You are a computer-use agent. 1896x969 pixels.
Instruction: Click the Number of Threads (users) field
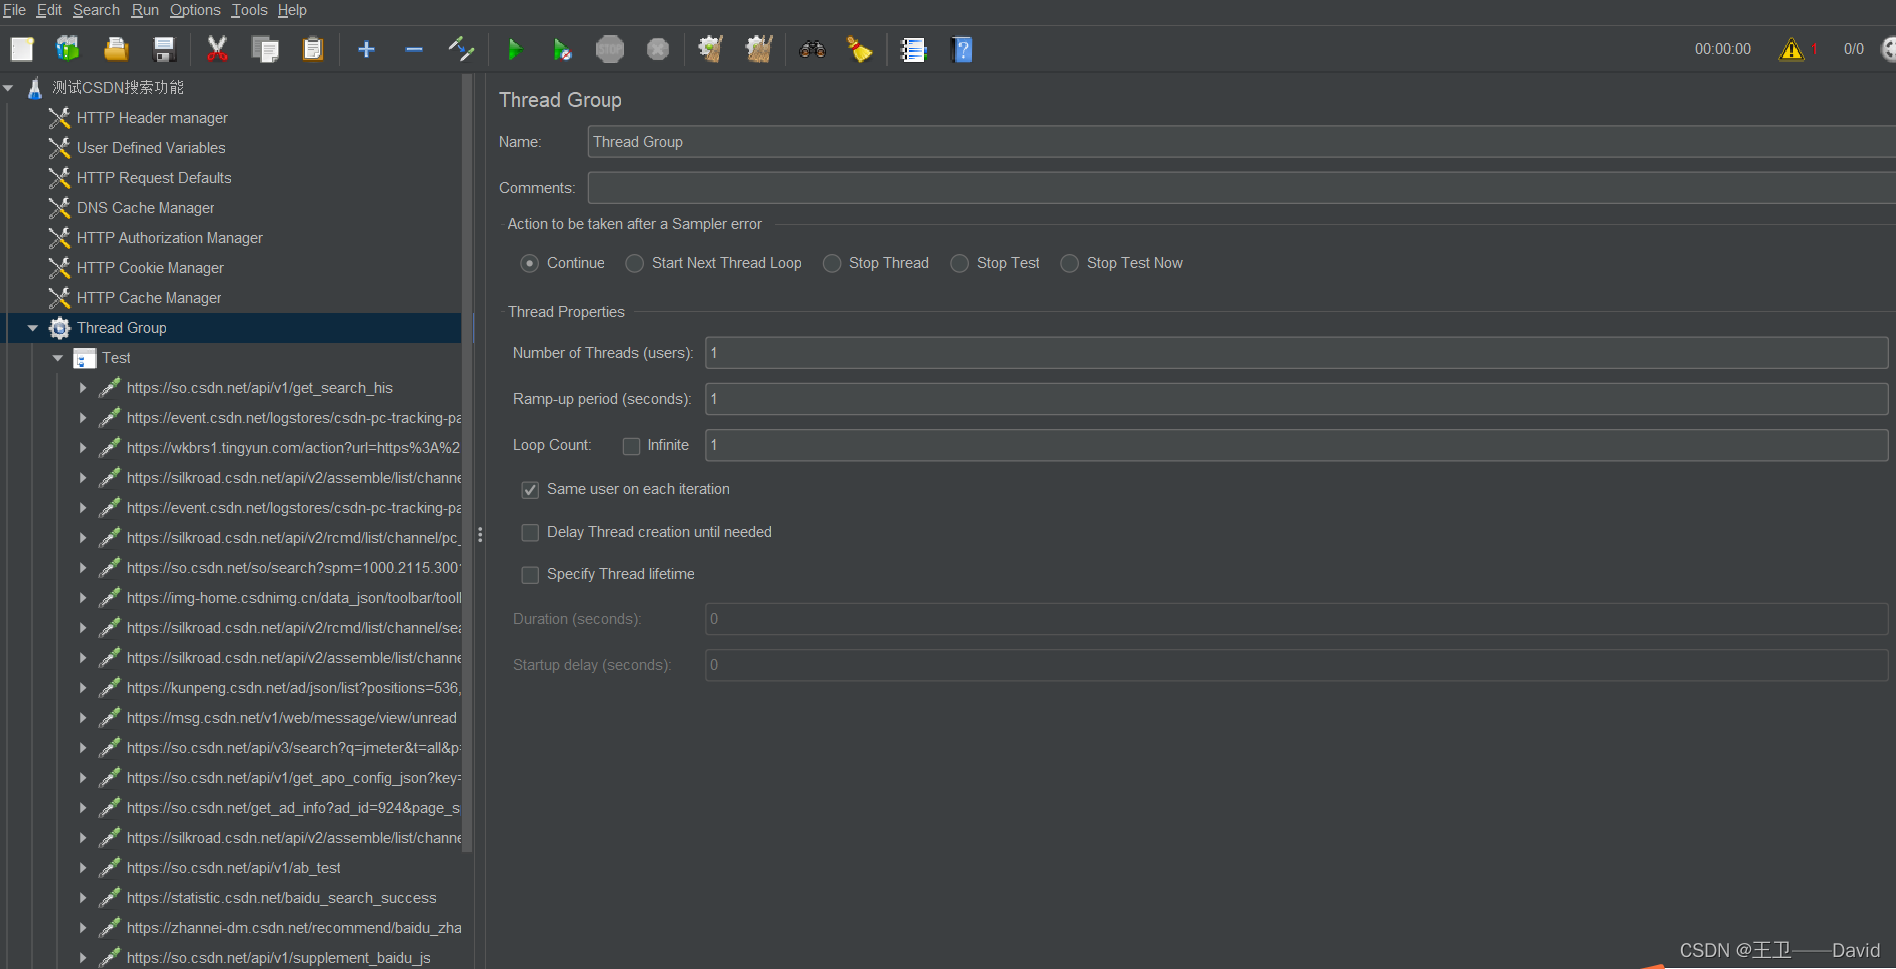pyautogui.click(x=1296, y=353)
